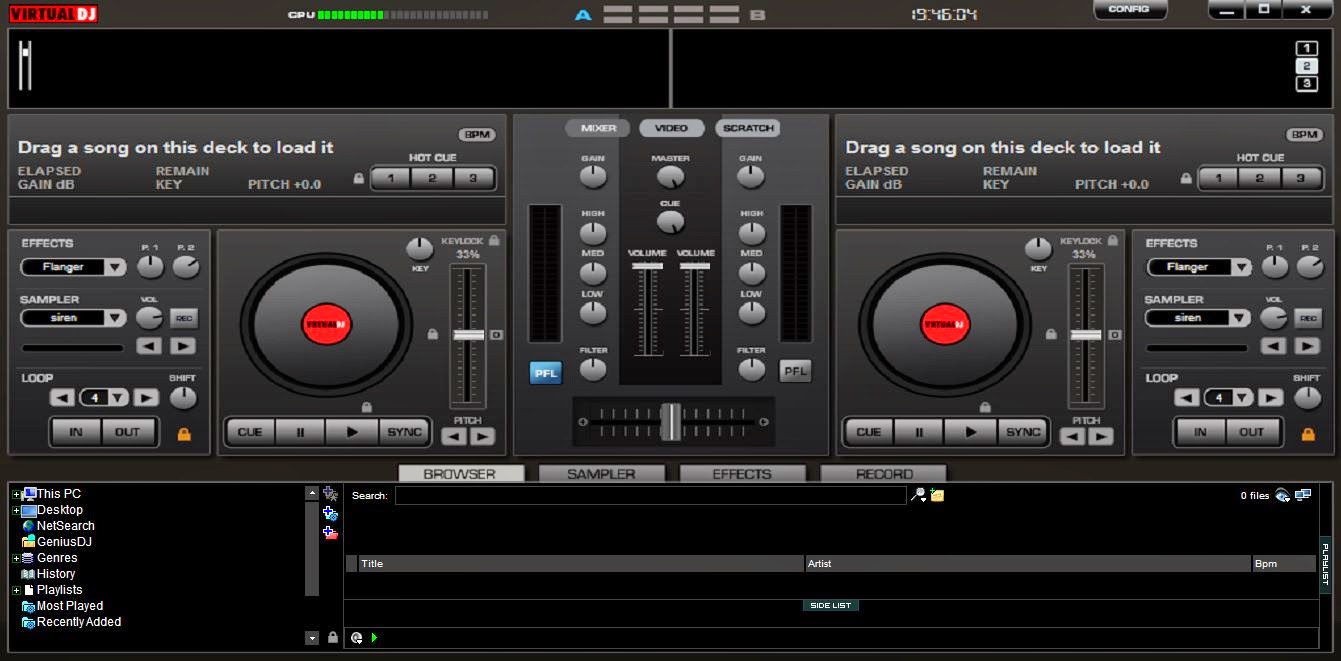Open right deck Flanger effect dropdown
The height and width of the screenshot is (661, 1341).
tap(1241, 268)
